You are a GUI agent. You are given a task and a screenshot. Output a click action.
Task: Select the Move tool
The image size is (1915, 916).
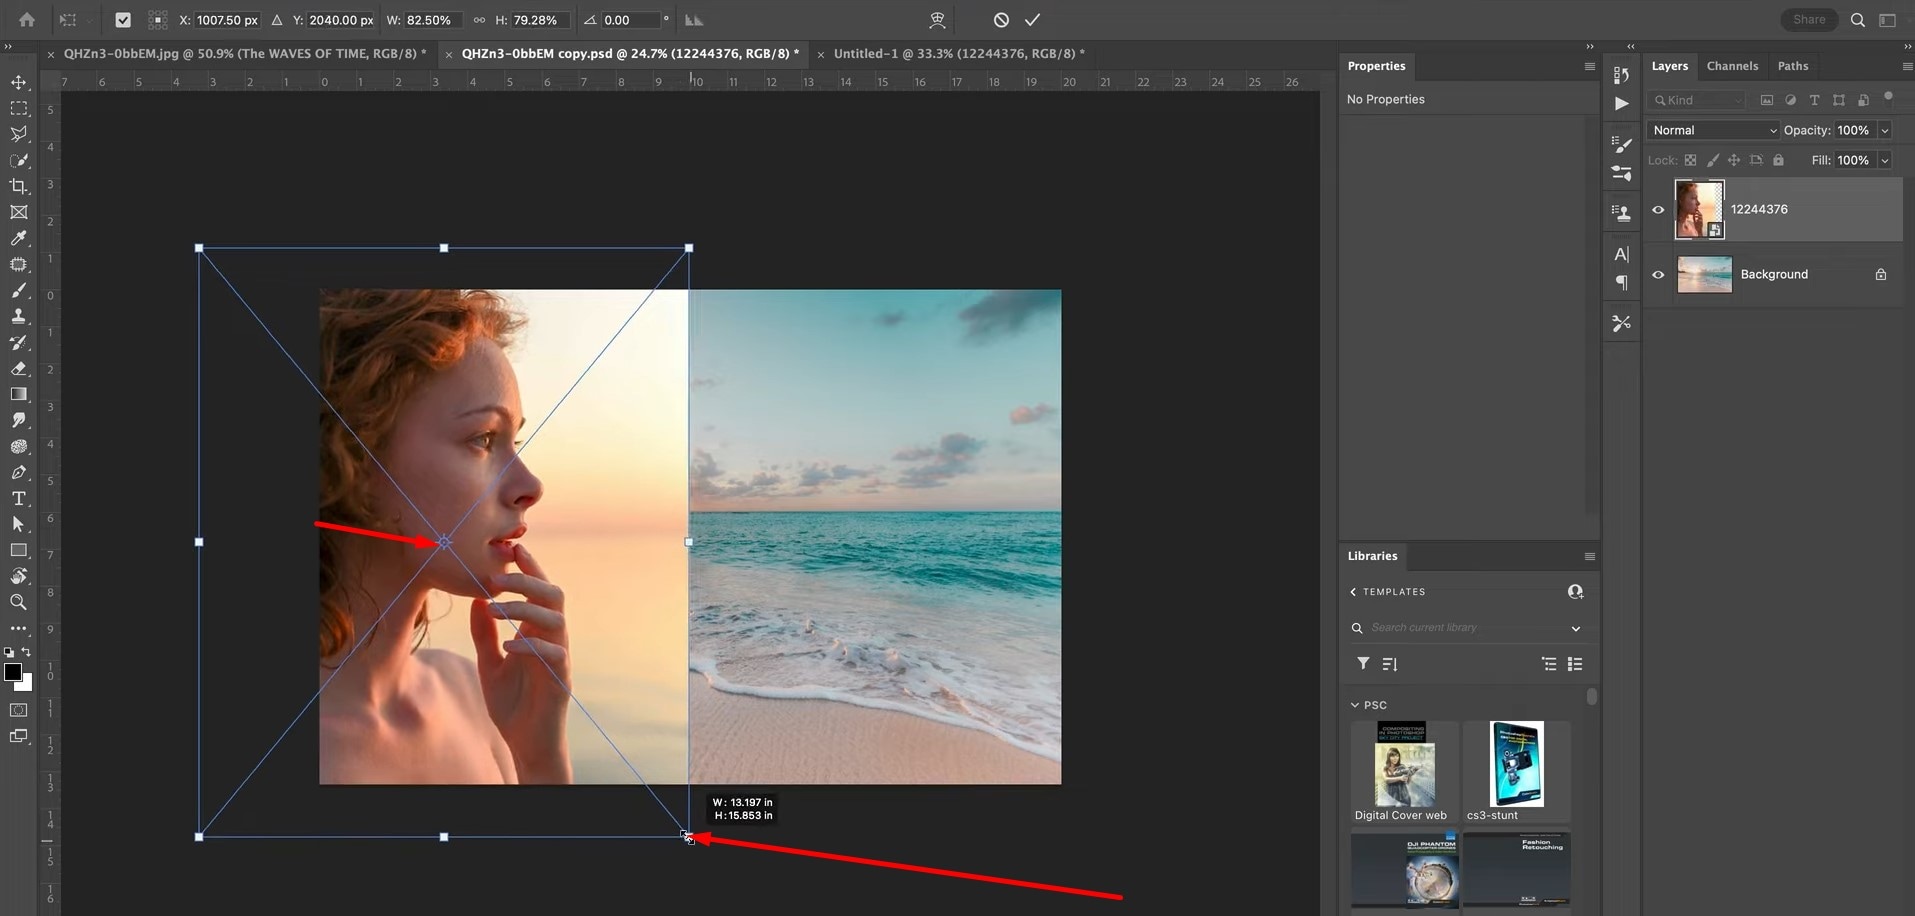tap(19, 82)
